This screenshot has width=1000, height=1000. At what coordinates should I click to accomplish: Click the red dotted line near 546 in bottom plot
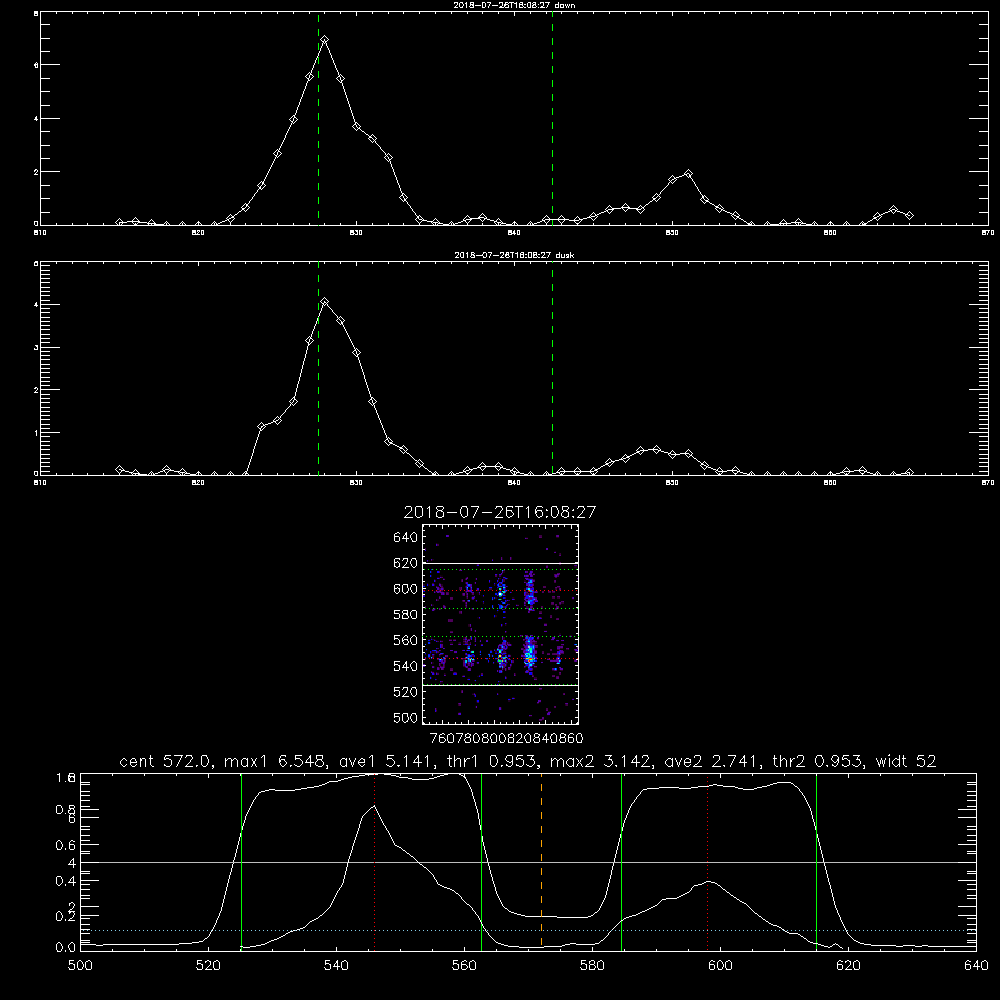pos(374,860)
